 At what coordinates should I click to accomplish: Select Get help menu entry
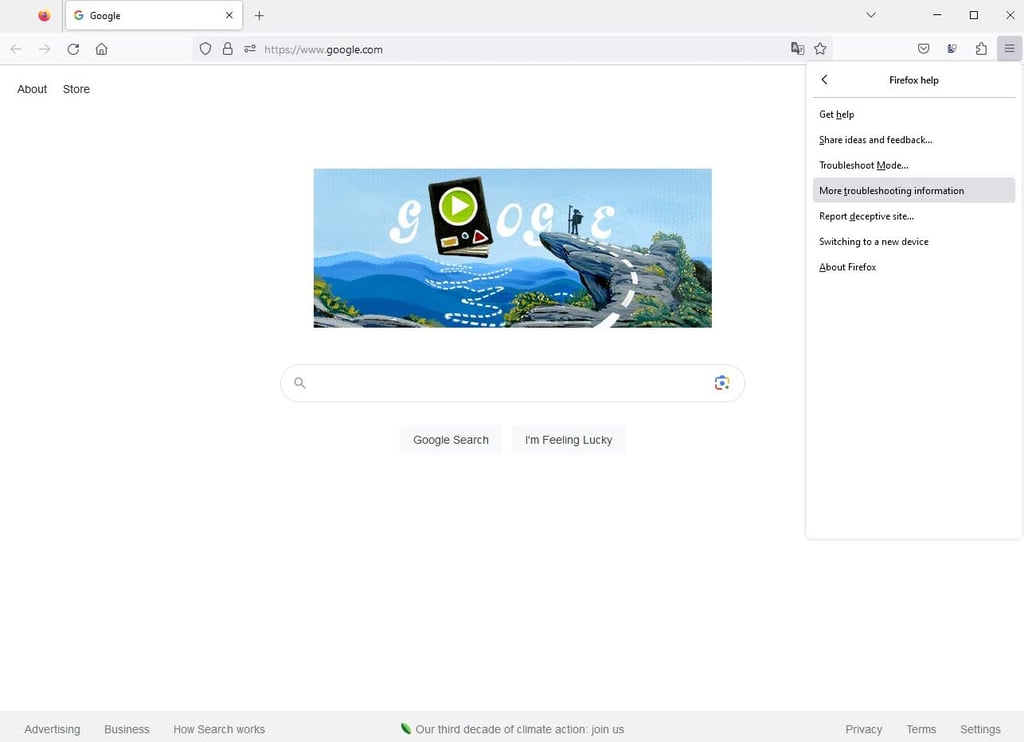coord(914,114)
